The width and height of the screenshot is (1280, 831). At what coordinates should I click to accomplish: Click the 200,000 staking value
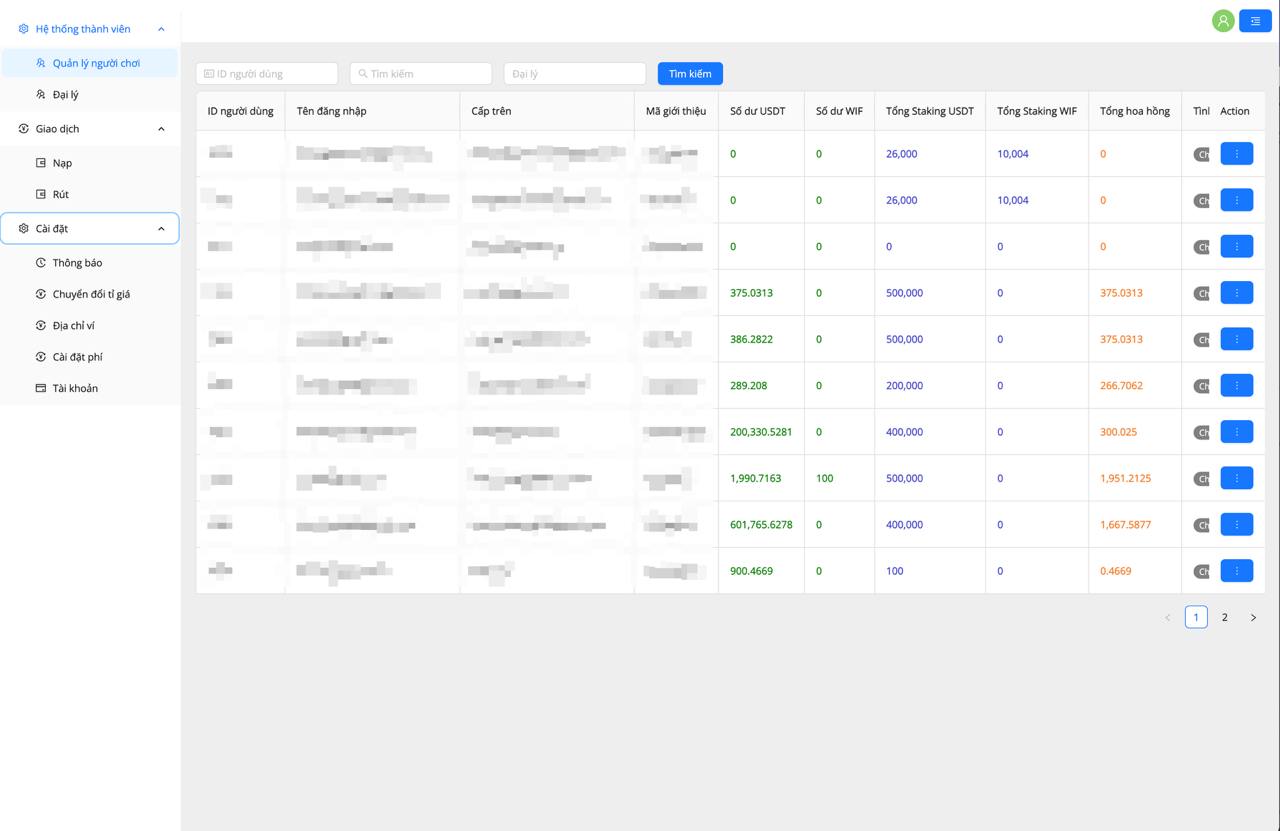[x=904, y=386]
